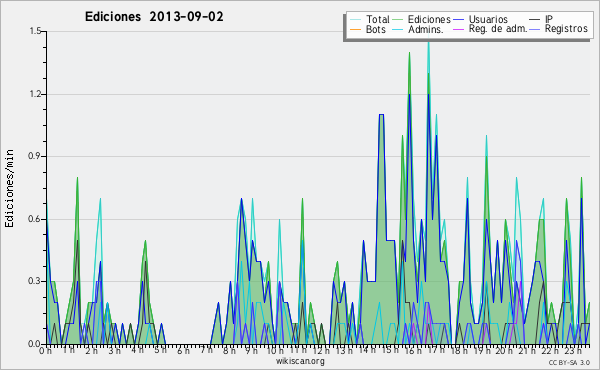
Task: Click the '21 h' x-axis tick label
Action: (528, 350)
